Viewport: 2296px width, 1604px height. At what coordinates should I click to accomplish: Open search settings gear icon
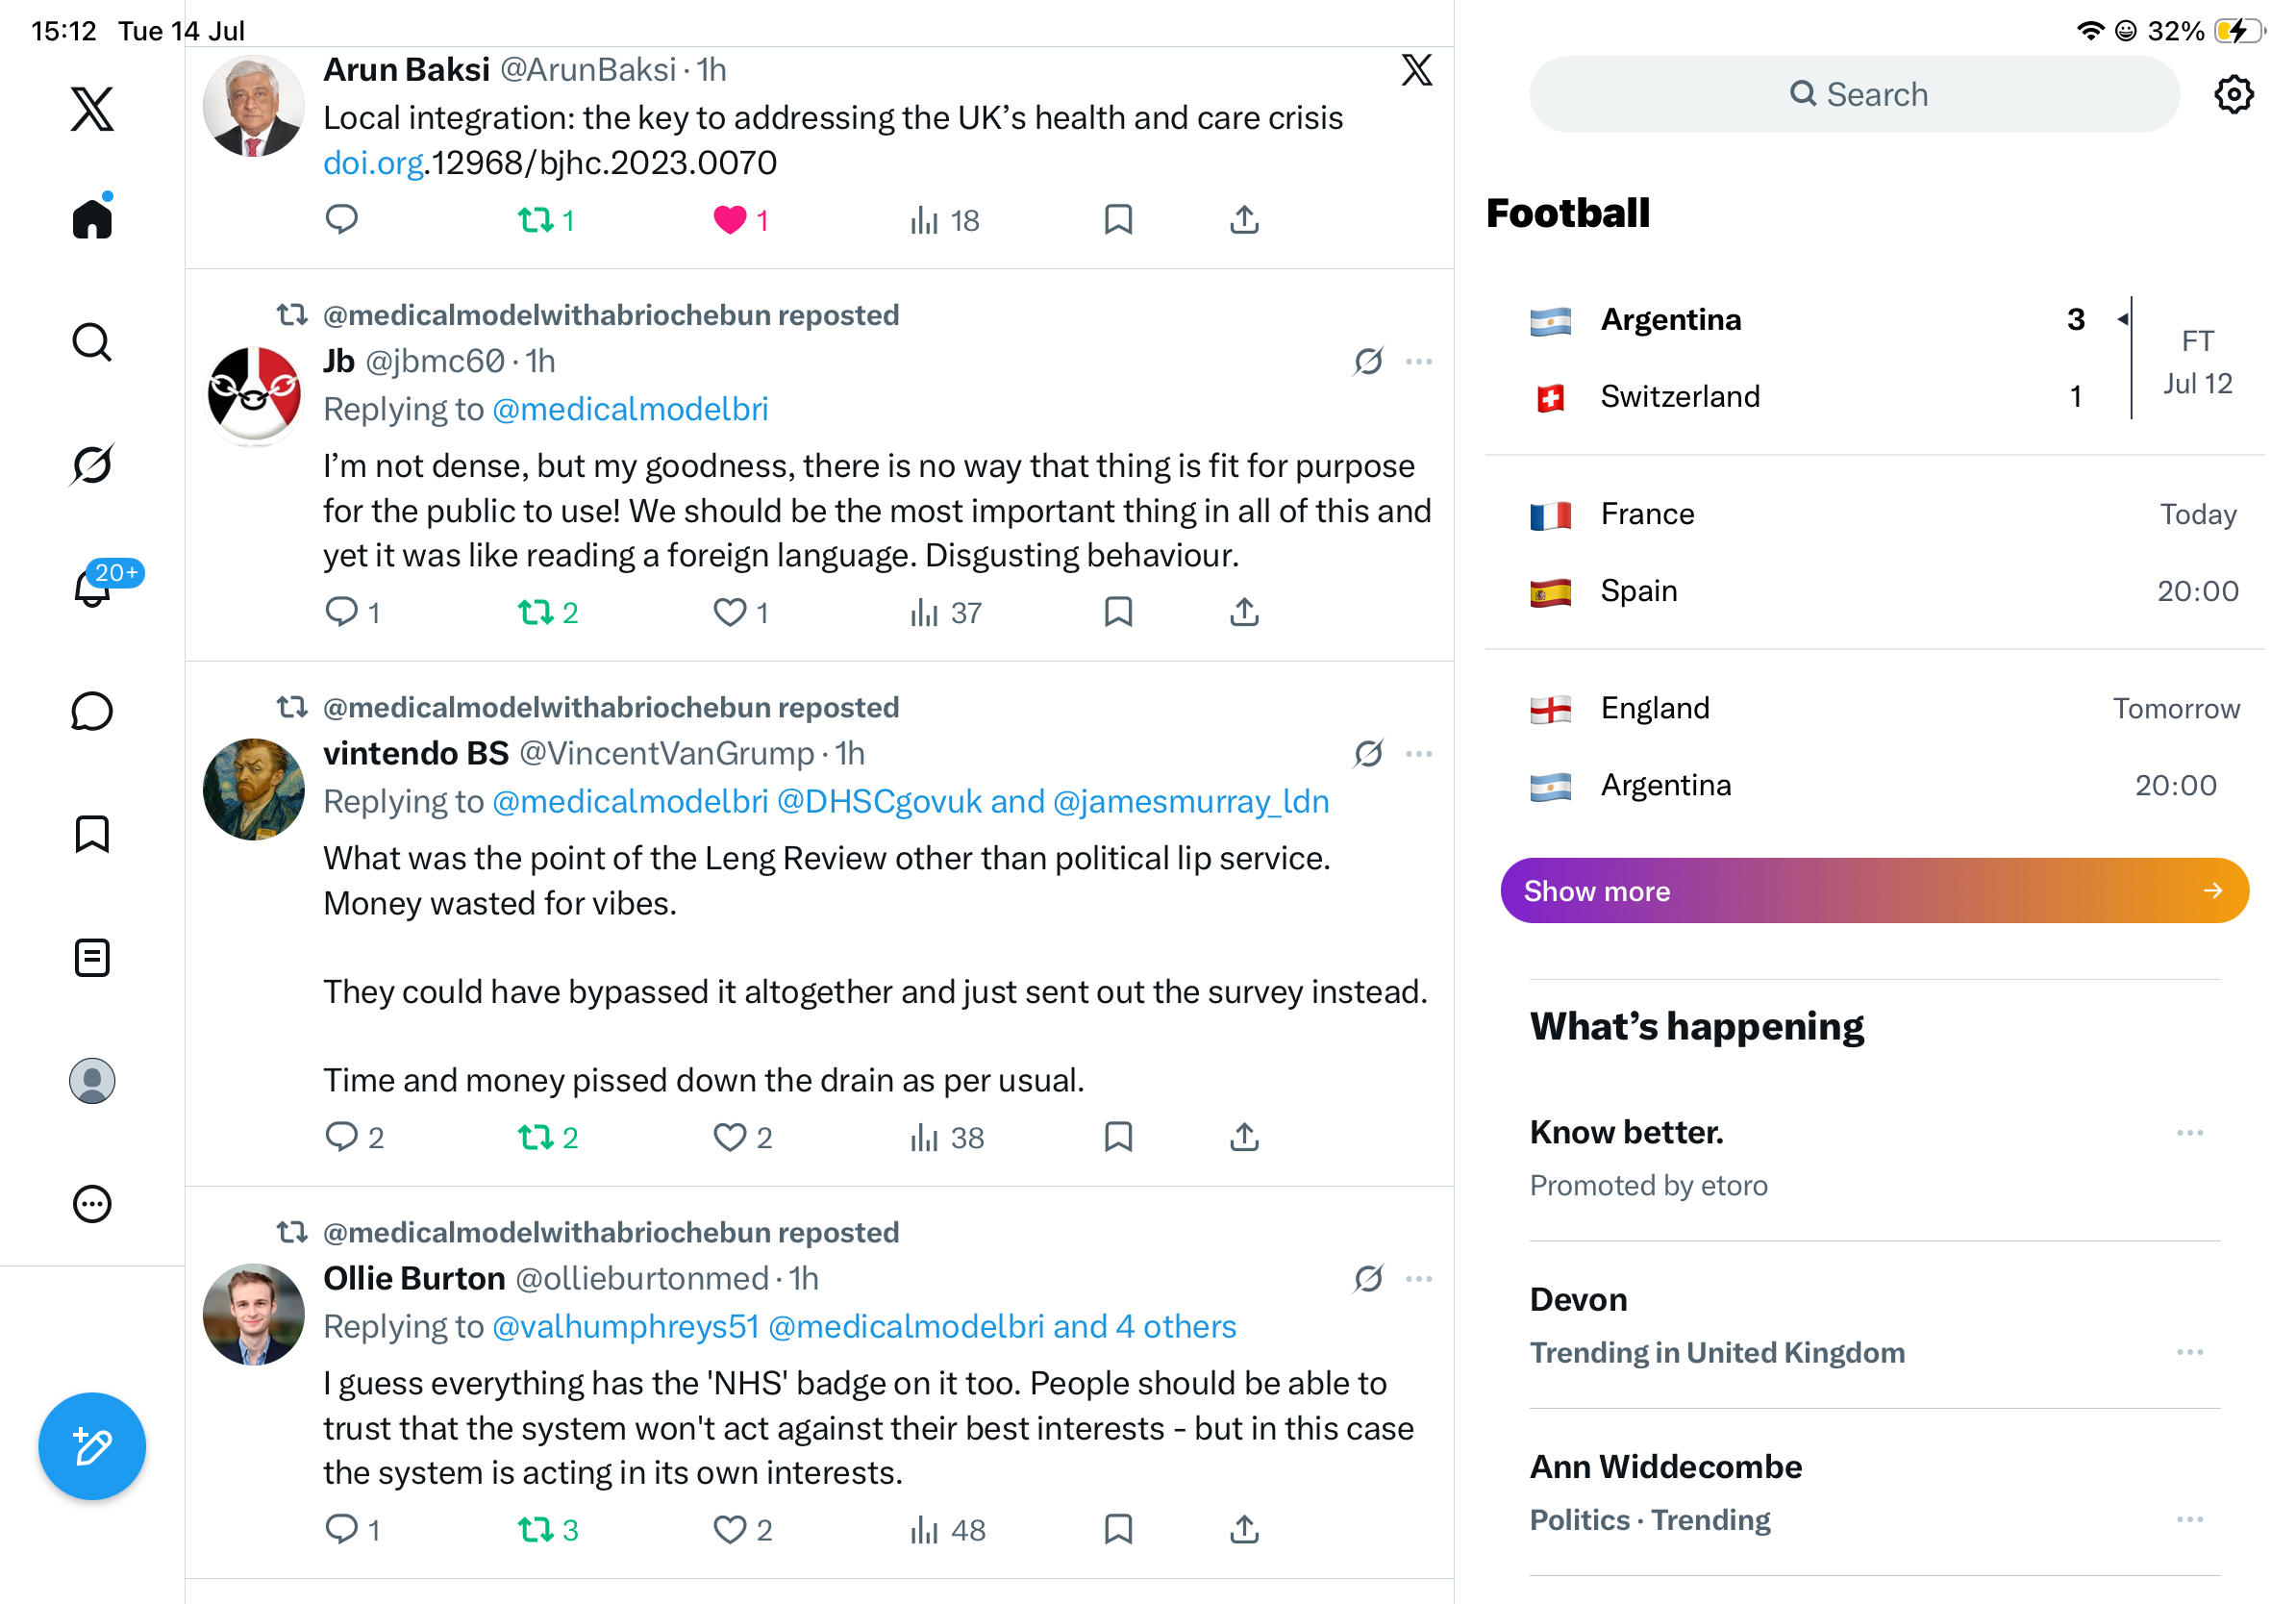[x=2233, y=94]
